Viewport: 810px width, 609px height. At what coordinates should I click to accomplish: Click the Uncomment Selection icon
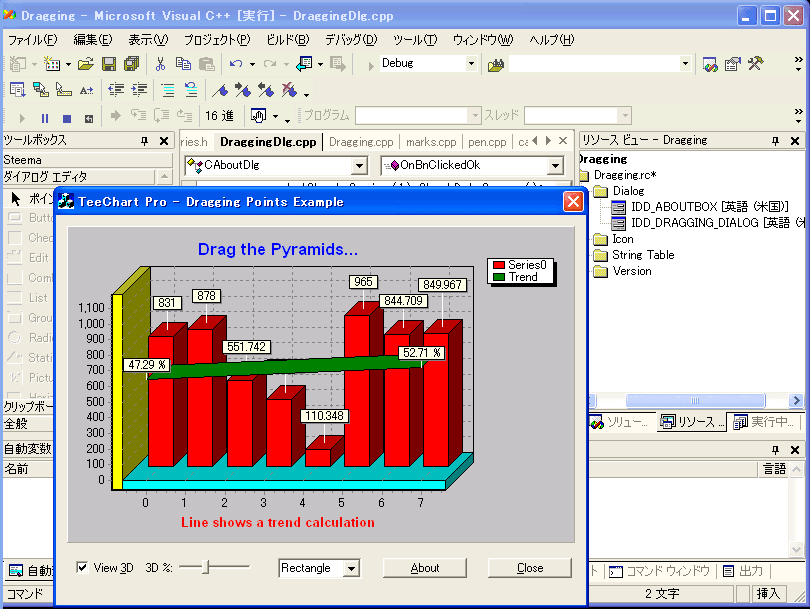tap(191, 90)
